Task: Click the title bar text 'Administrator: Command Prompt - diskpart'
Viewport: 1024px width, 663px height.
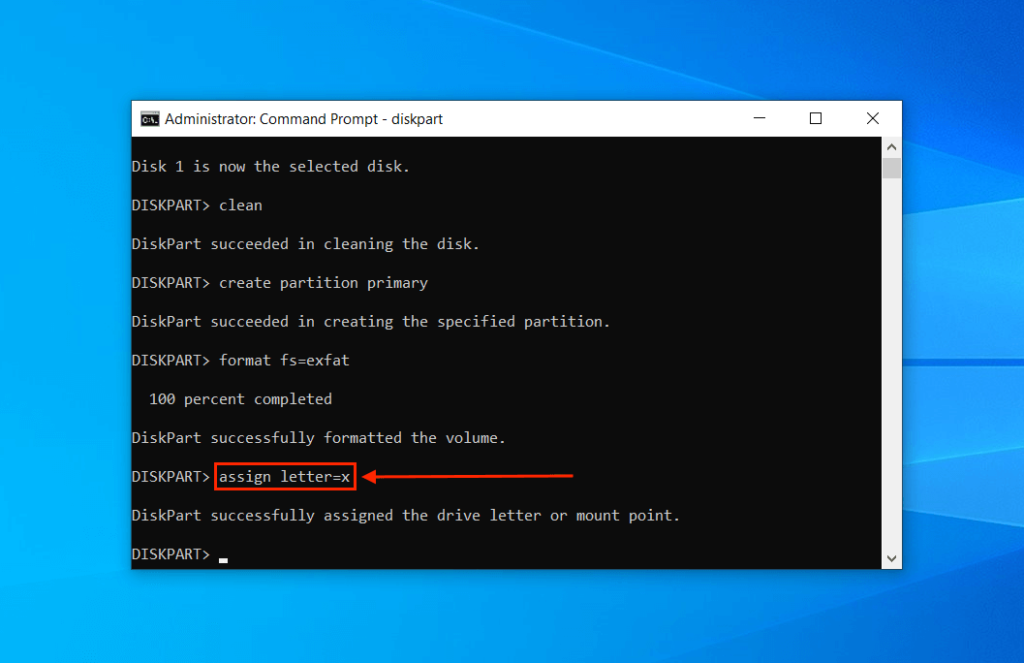Action: 303,118
